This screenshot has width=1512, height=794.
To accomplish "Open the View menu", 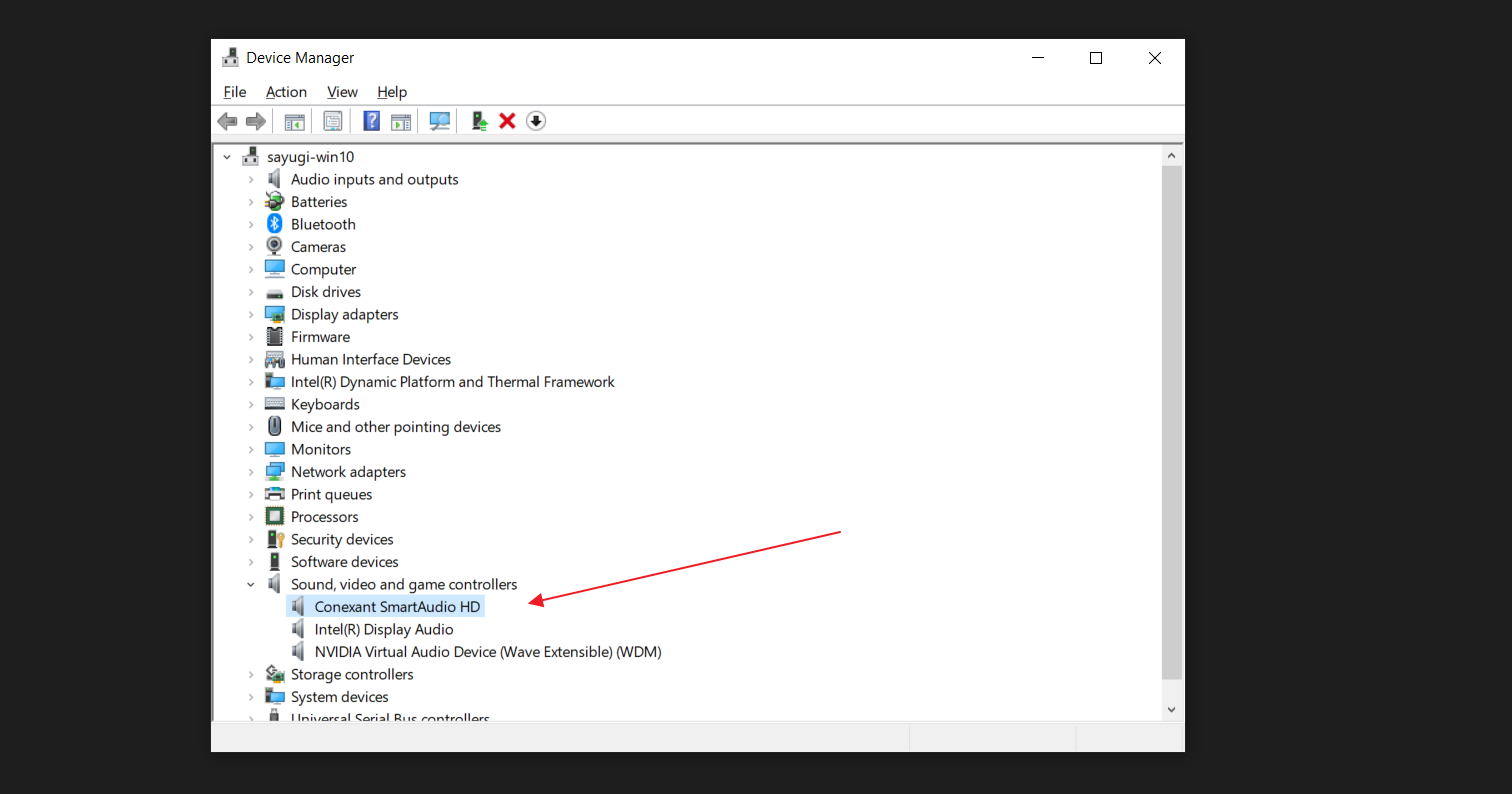I will (x=342, y=92).
